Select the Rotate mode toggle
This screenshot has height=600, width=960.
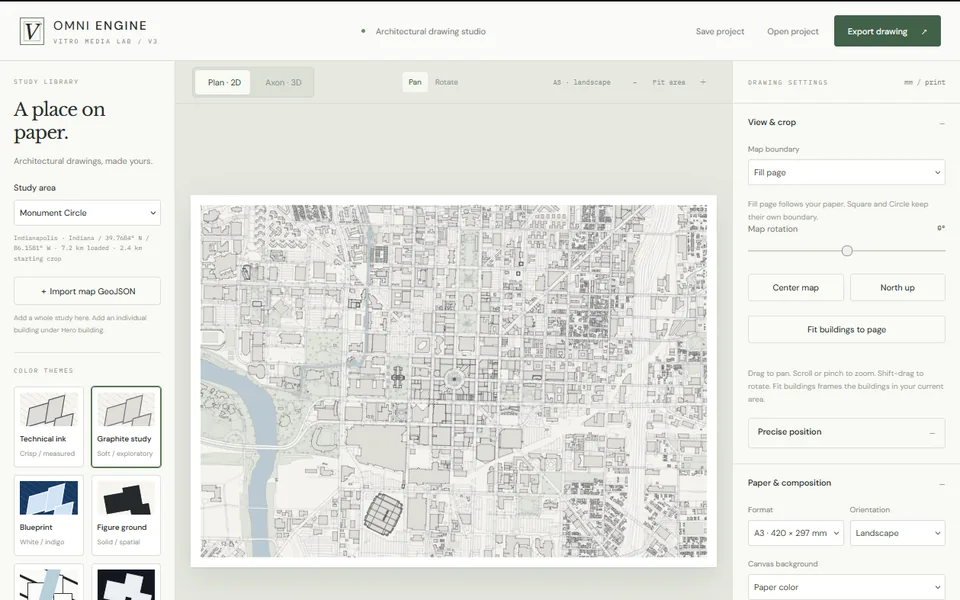(446, 82)
